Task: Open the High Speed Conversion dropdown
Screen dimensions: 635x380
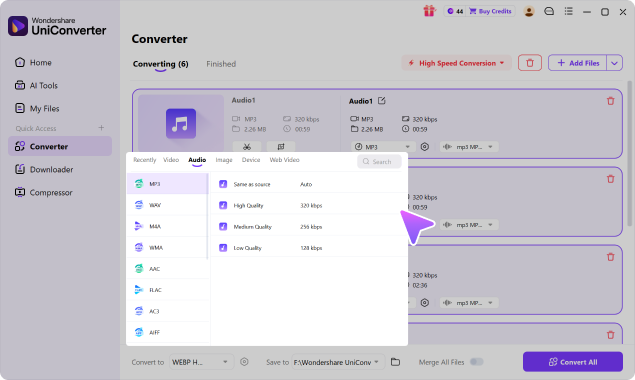Action: pos(456,63)
